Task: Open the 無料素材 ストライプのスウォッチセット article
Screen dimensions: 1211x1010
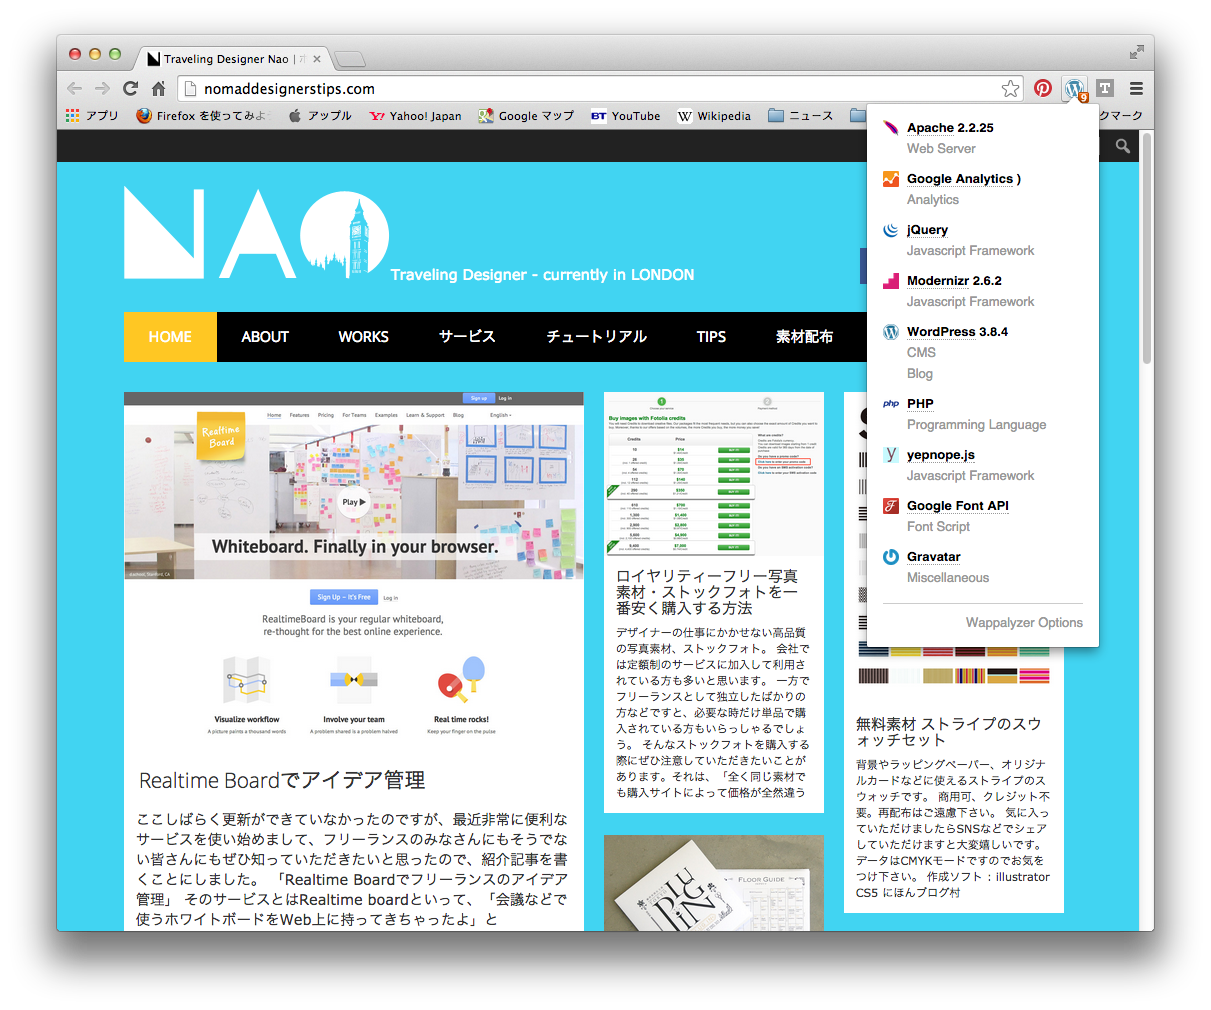Action: [x=949, y=732]
